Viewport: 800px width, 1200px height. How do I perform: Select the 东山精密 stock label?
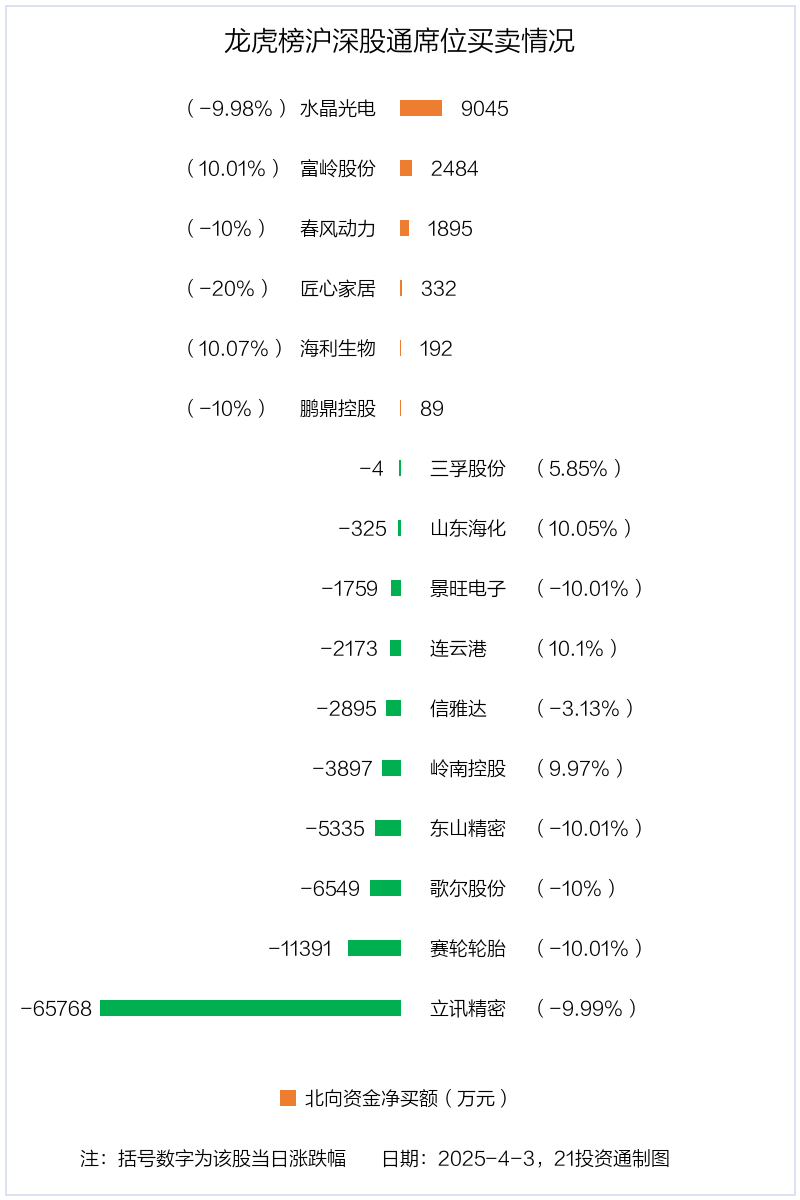(468, 828)
